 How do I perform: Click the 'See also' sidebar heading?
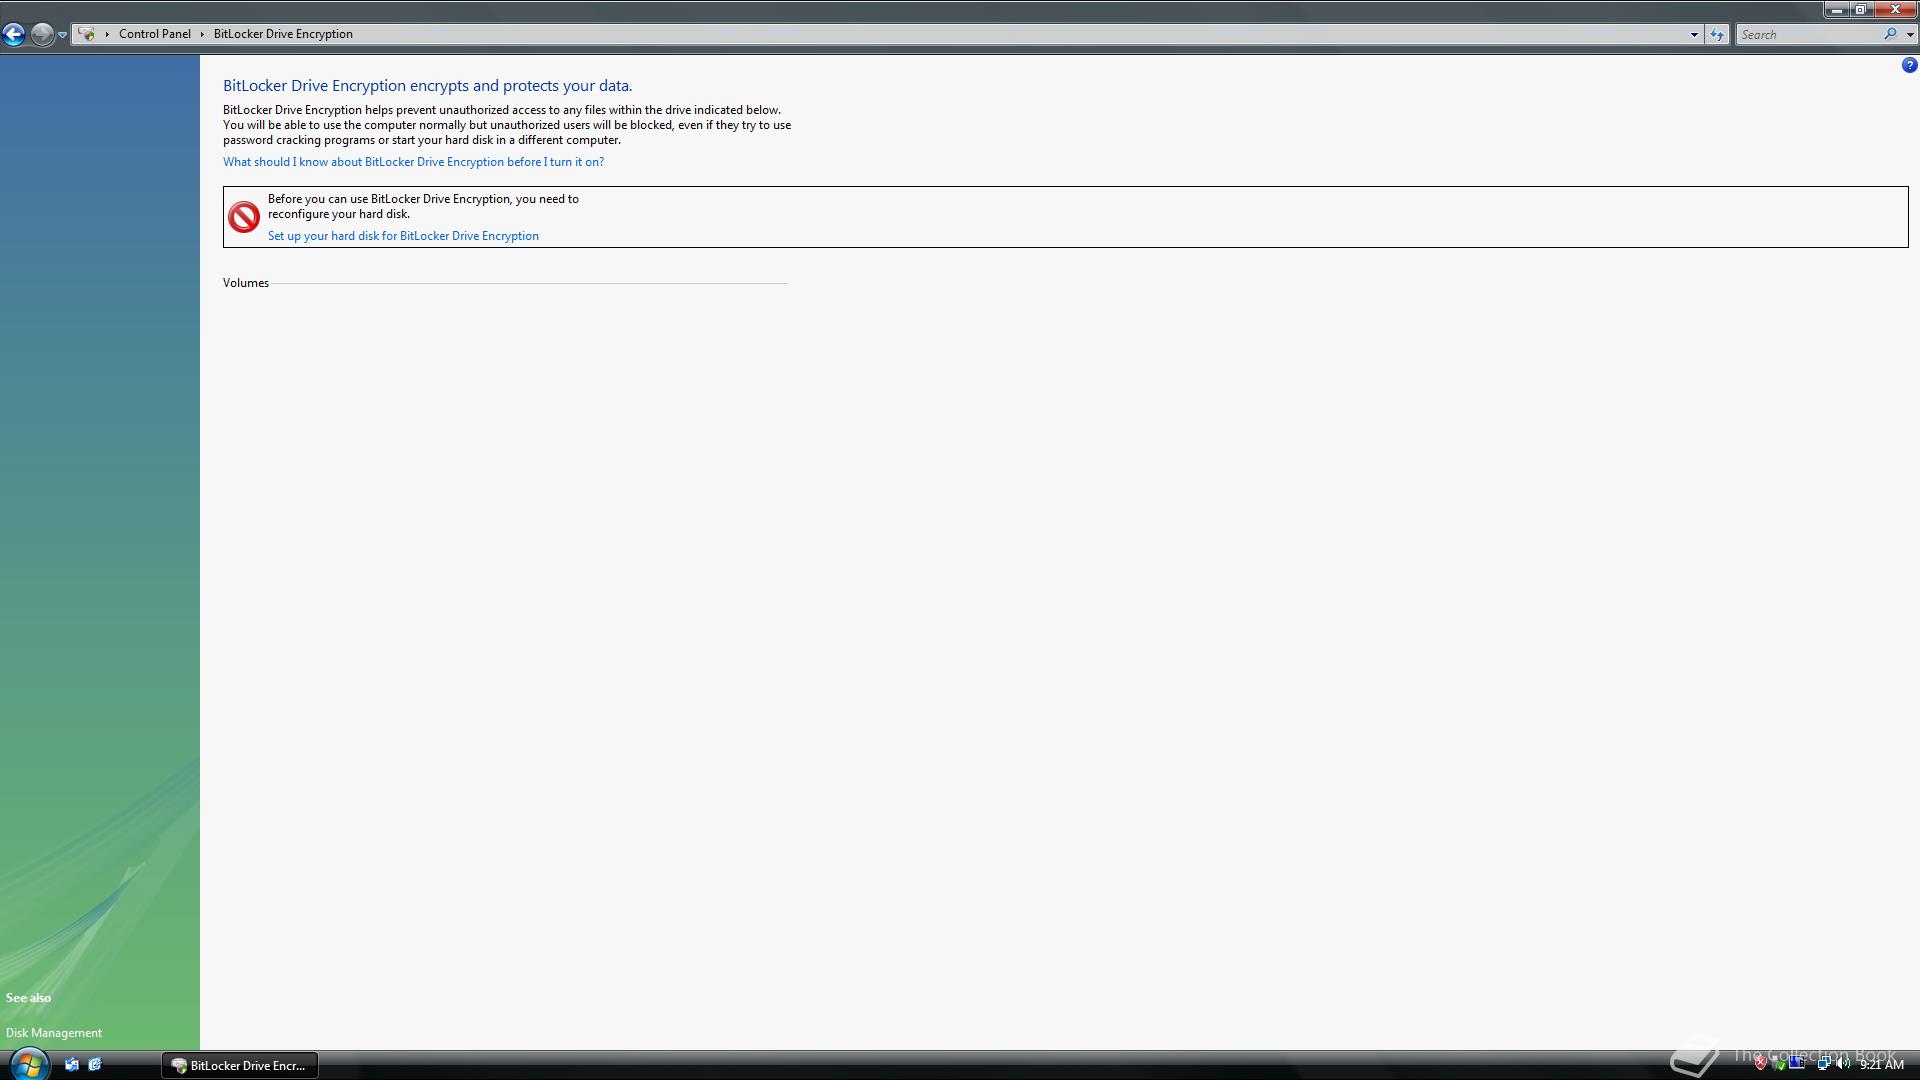click(x=28, y=998)
